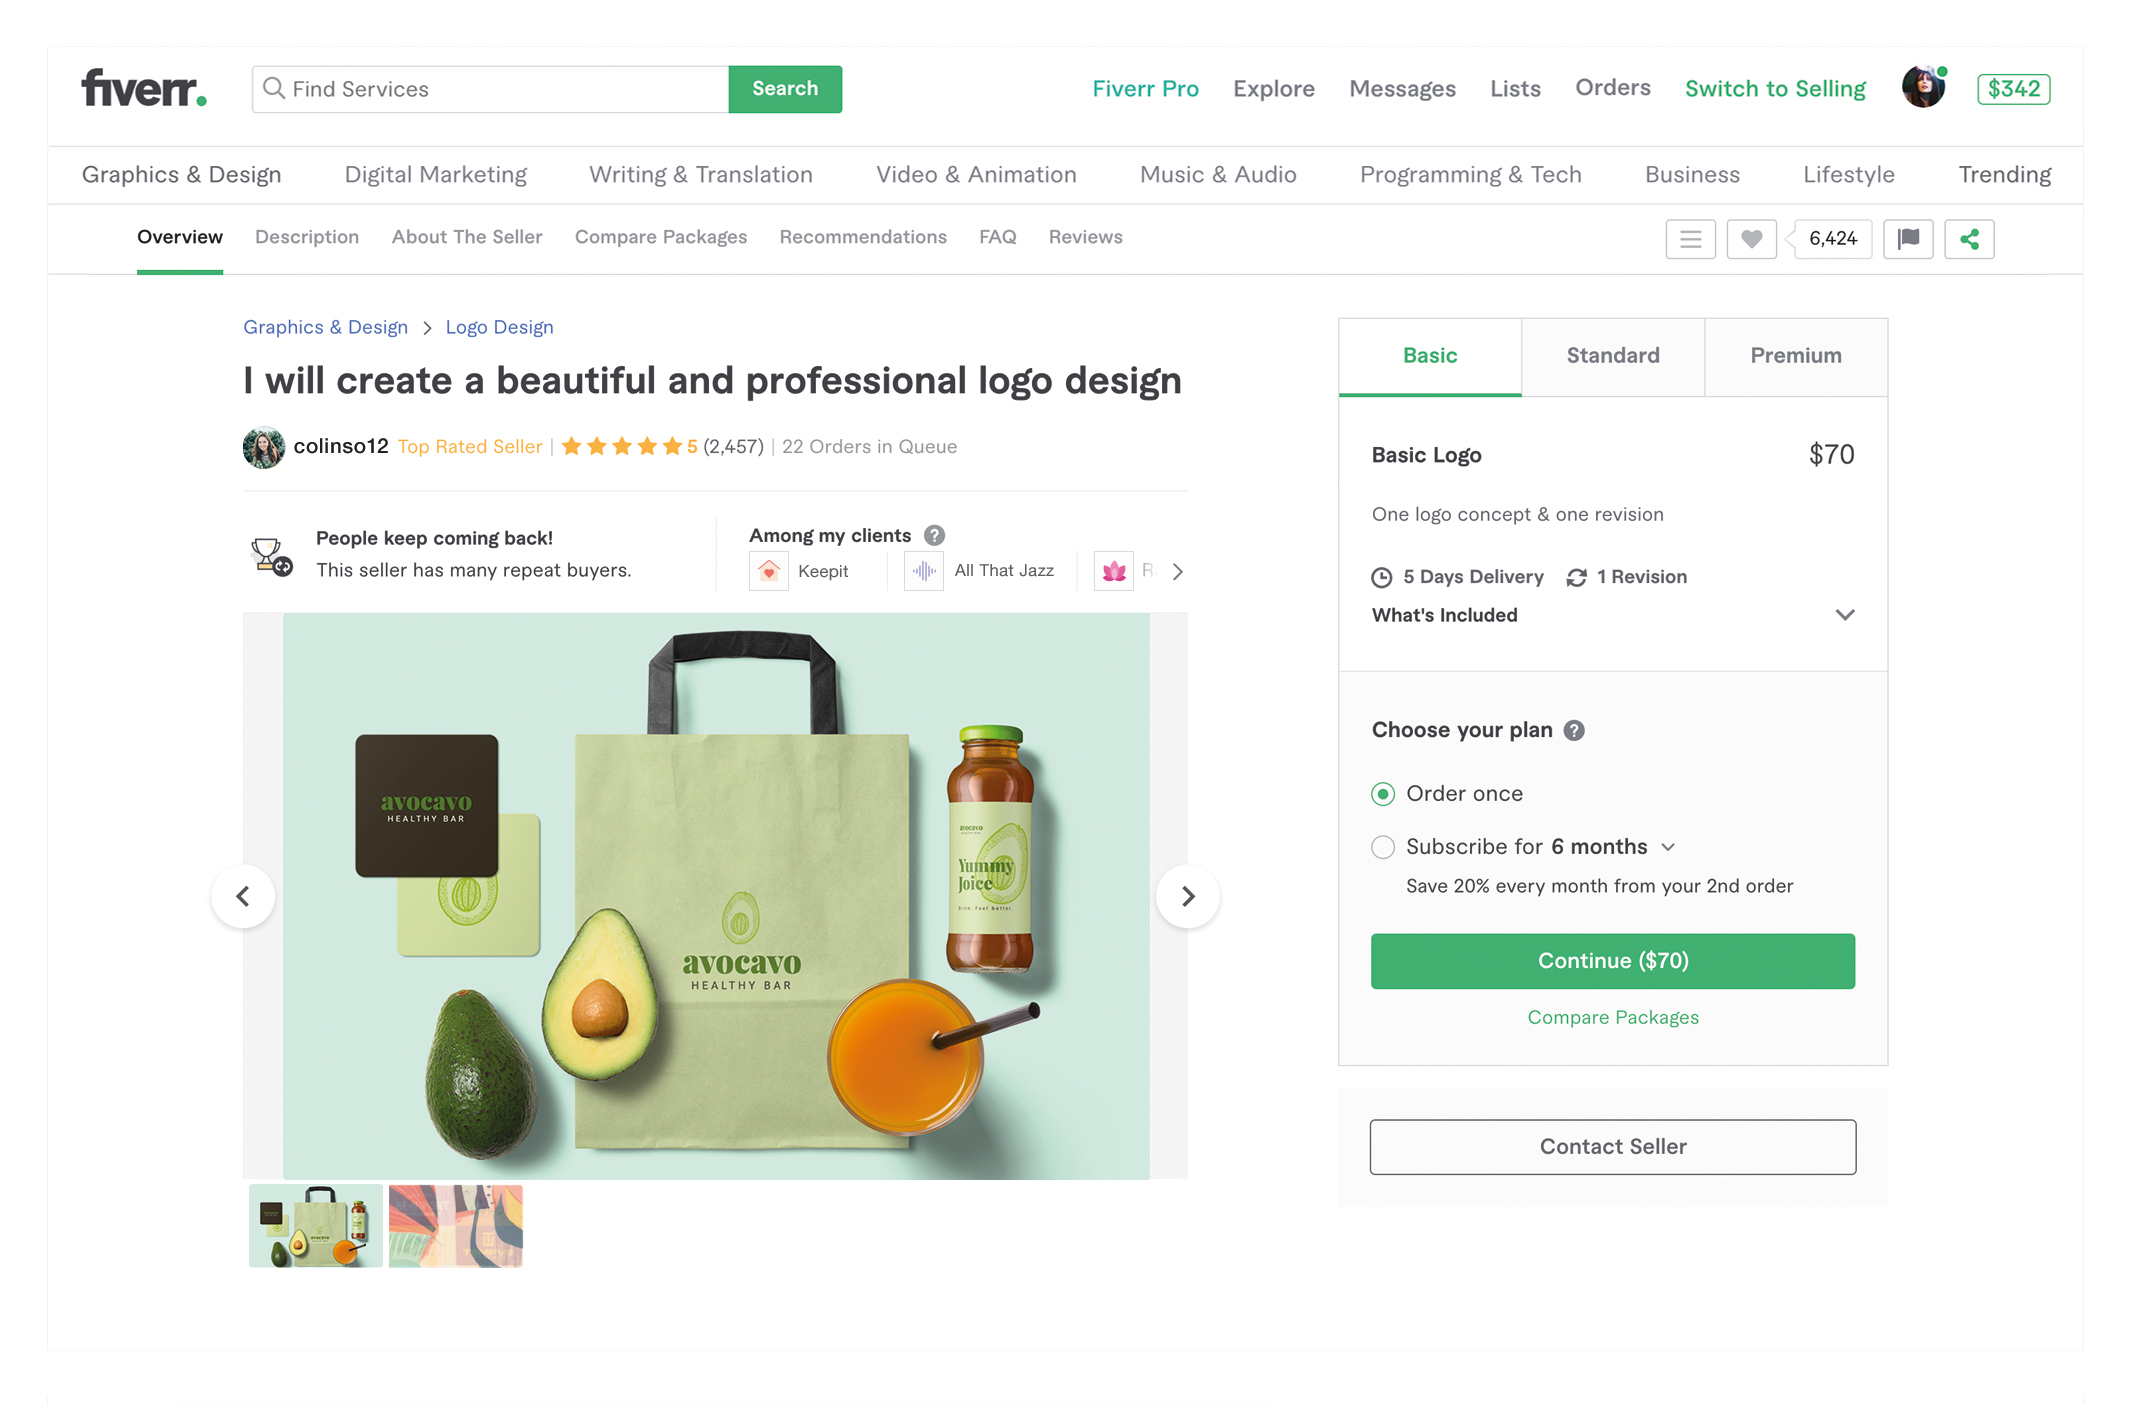Screen dimensions: 2131x1405
Task: Select the second gallery thumbnail
Action: click(x=456, y=1226)
